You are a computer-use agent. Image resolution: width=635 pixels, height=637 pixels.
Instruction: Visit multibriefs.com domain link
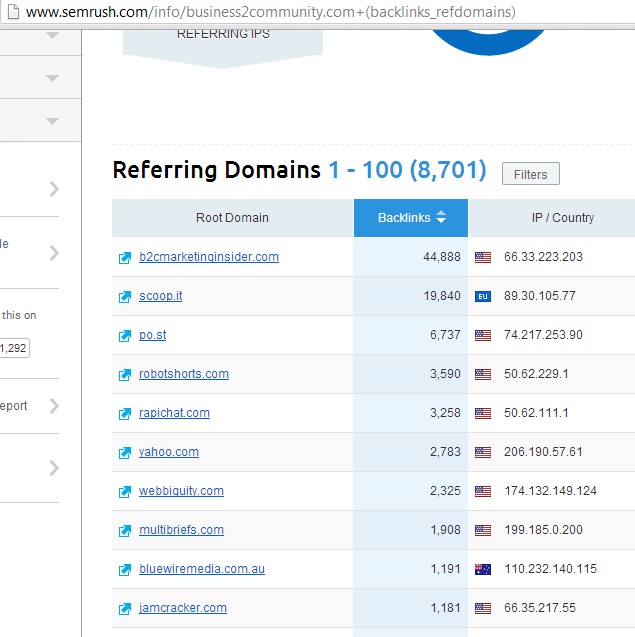181,530
